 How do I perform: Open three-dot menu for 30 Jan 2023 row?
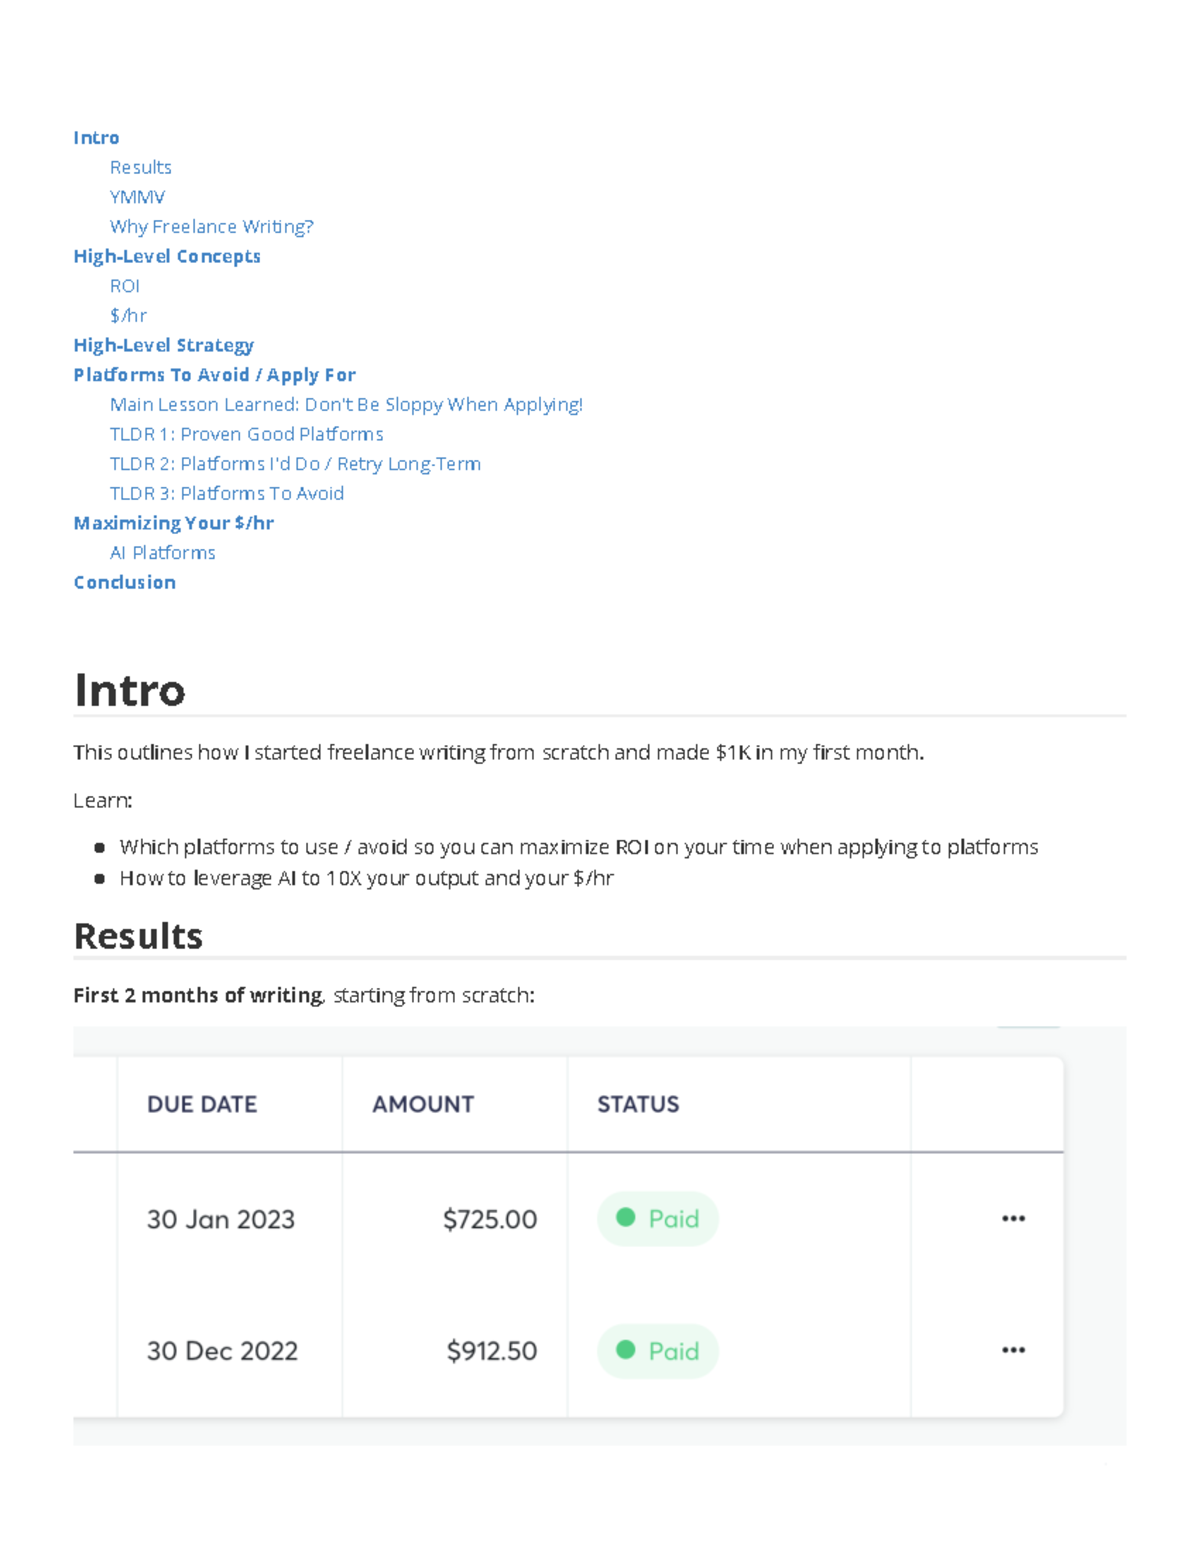(x=1013, y=1219)
